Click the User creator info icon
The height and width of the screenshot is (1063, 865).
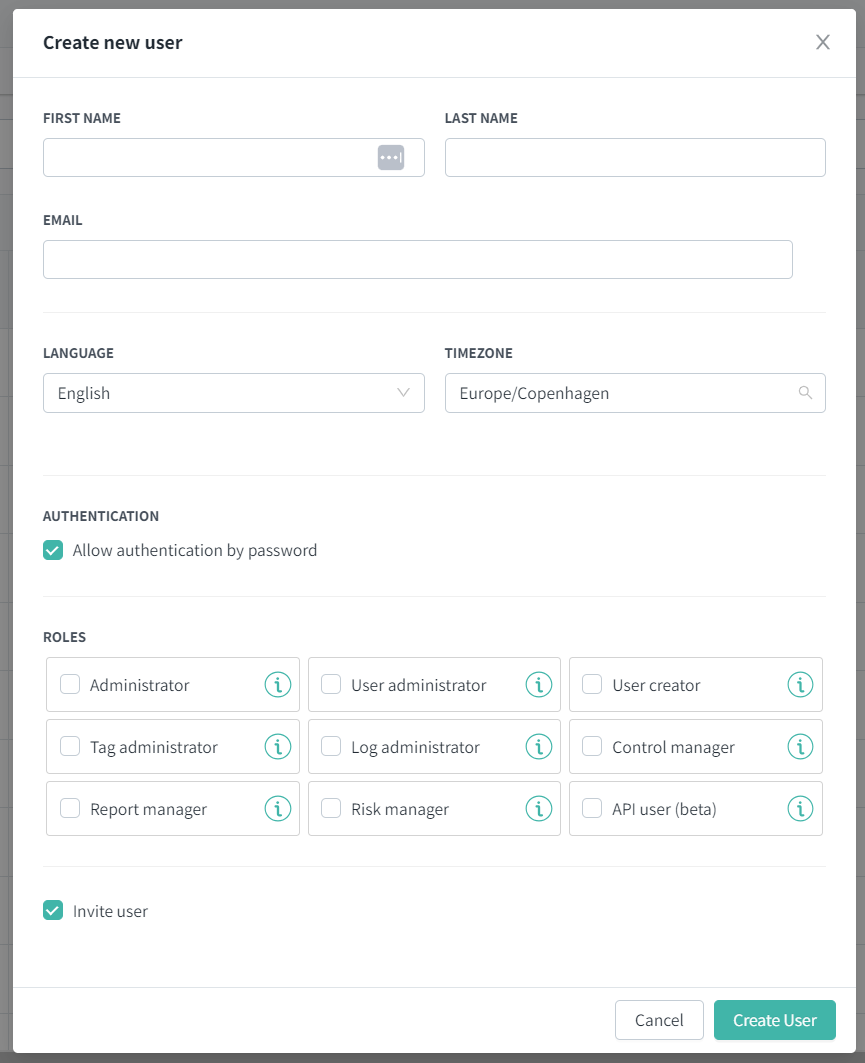pyautogui.click(x=800, y=685)
